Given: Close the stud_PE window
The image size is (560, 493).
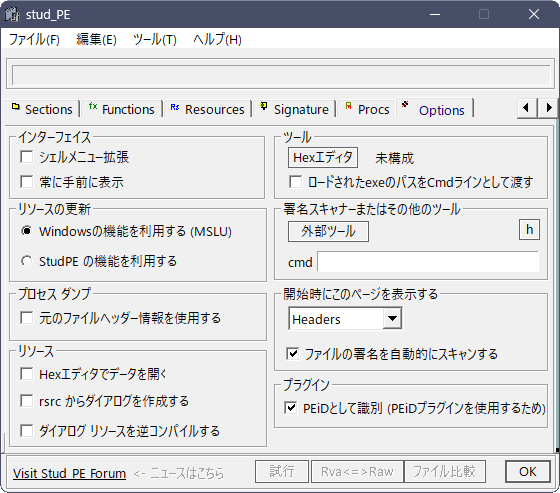Looking at the screenshot, I should (534, 14).
